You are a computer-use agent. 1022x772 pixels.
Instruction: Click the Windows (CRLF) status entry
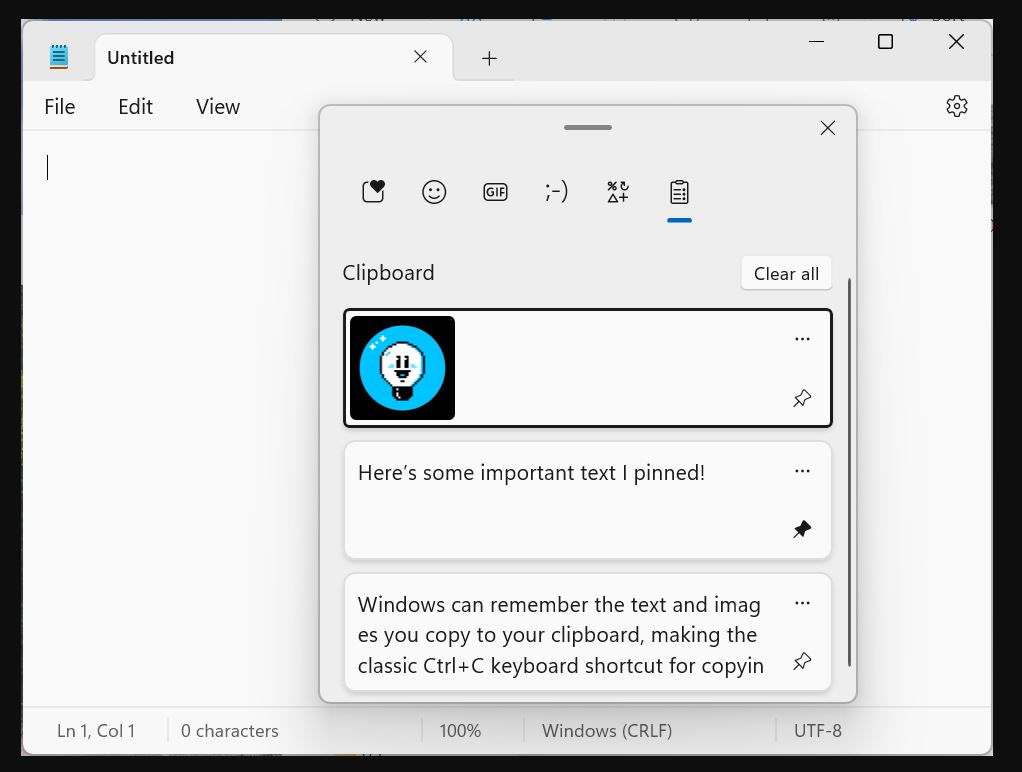click(607, 731)
